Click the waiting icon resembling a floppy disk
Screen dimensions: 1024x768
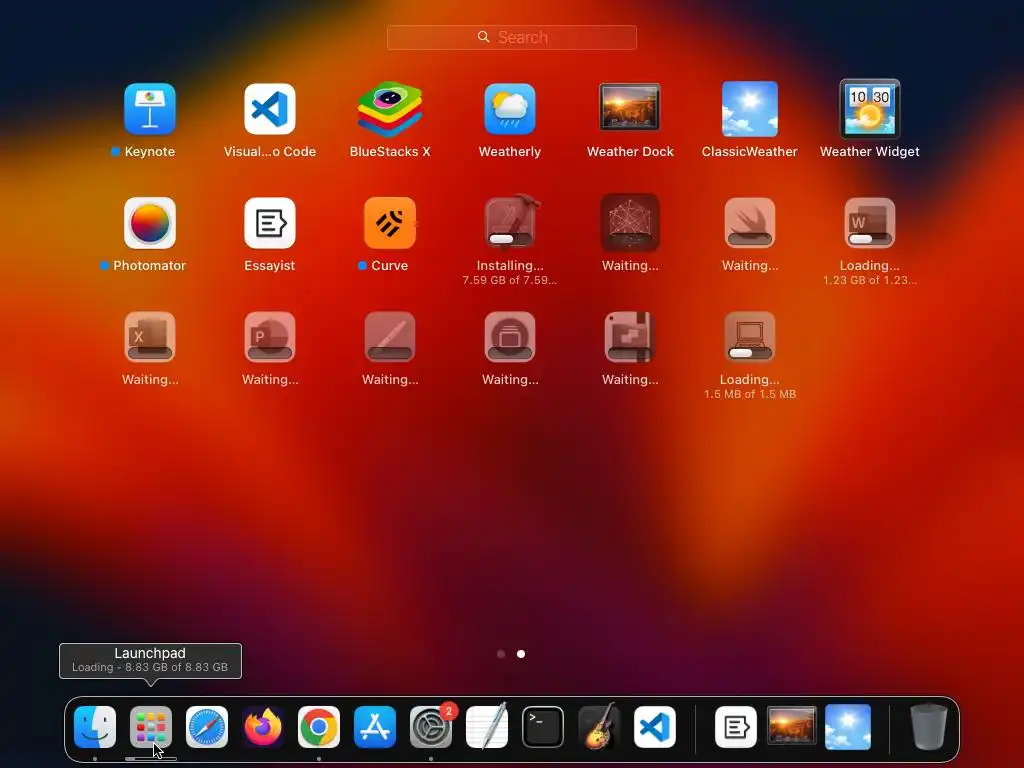[x=630, y=337]
